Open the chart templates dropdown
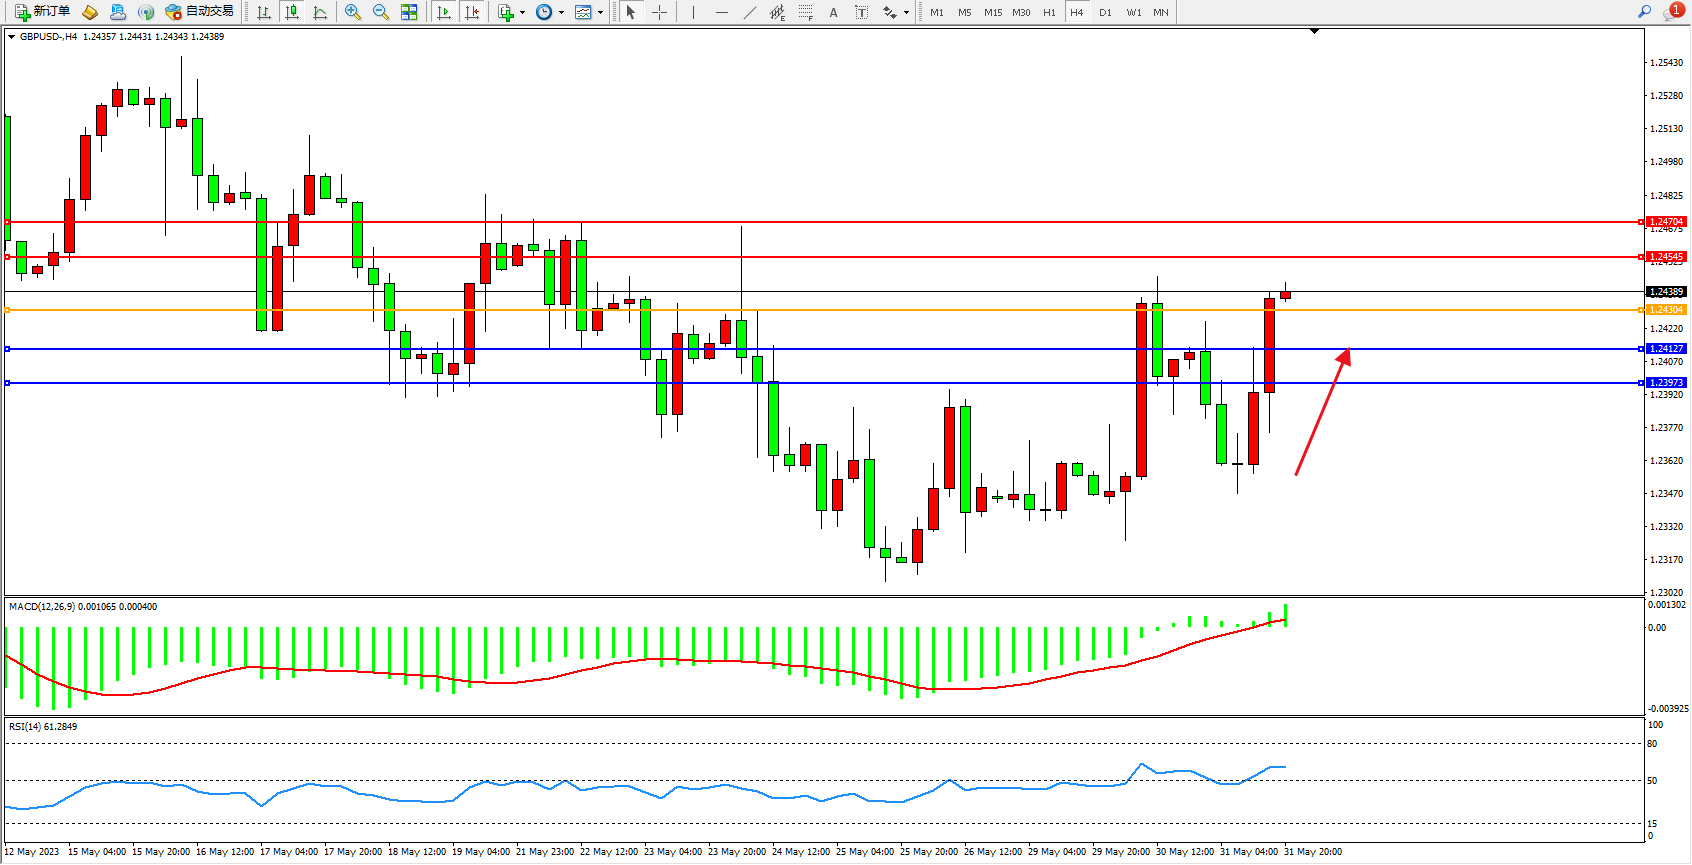The height and width of the screenshot is (865, 1692). 600,13
